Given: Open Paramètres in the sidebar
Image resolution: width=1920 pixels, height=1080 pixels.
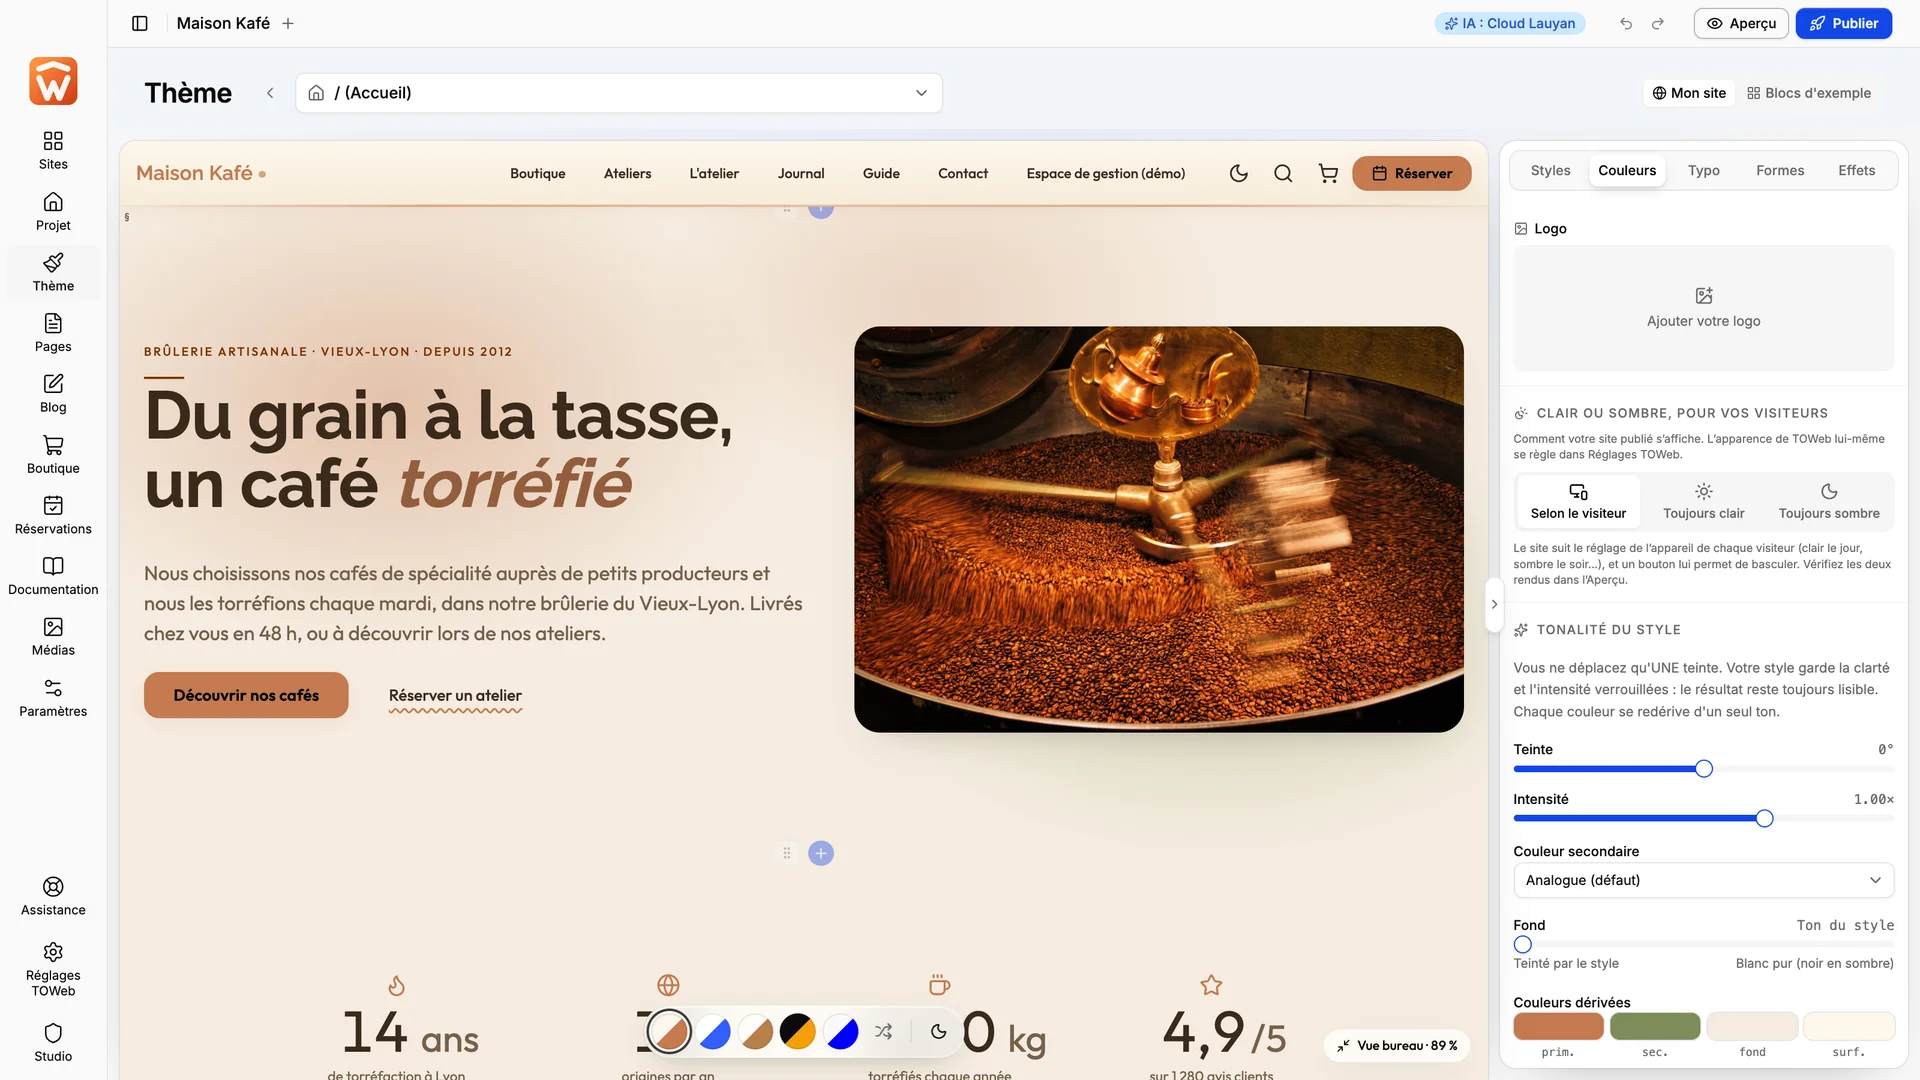Looking at the screenshot, I should tap(53, 698).
